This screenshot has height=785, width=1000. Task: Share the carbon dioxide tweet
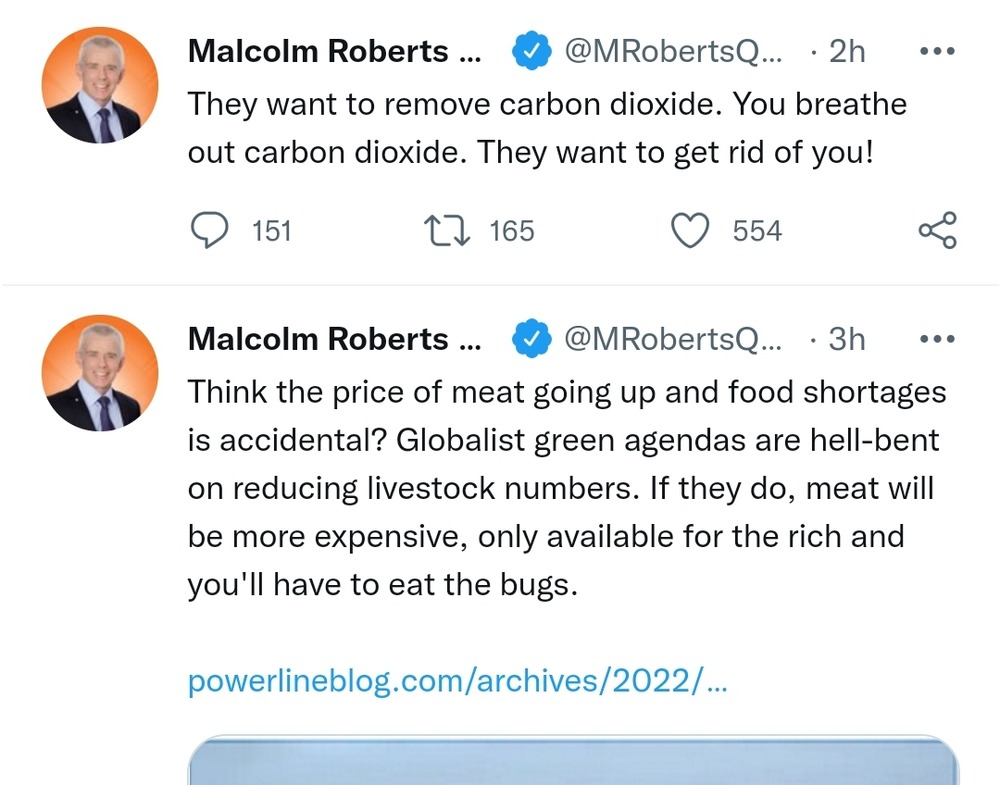(937, 231)
